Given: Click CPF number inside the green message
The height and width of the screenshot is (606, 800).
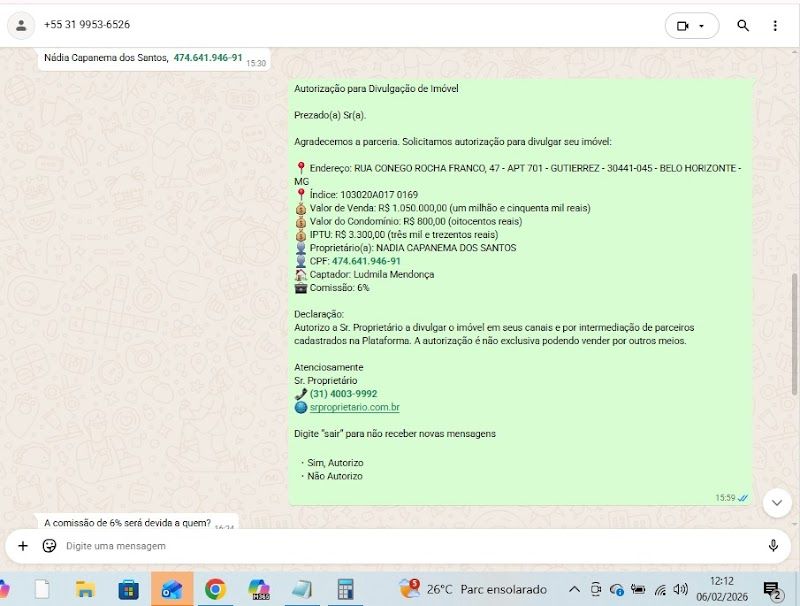Looking at the screenshot, I should (x=366, y=261).
